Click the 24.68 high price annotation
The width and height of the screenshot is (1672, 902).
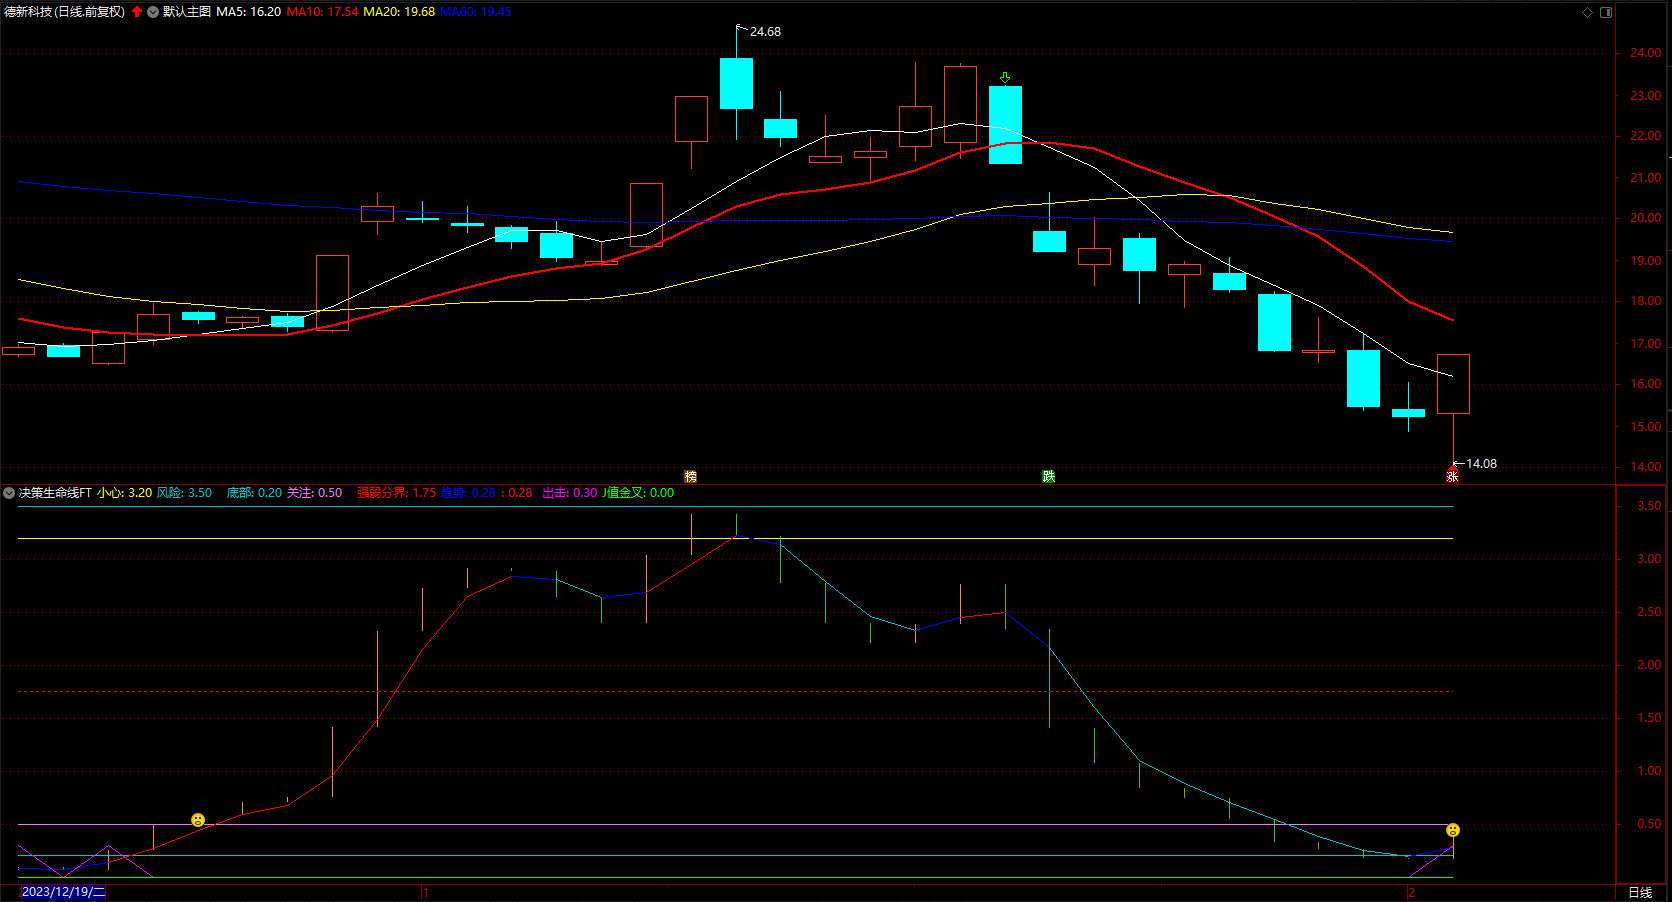(766, 32)
